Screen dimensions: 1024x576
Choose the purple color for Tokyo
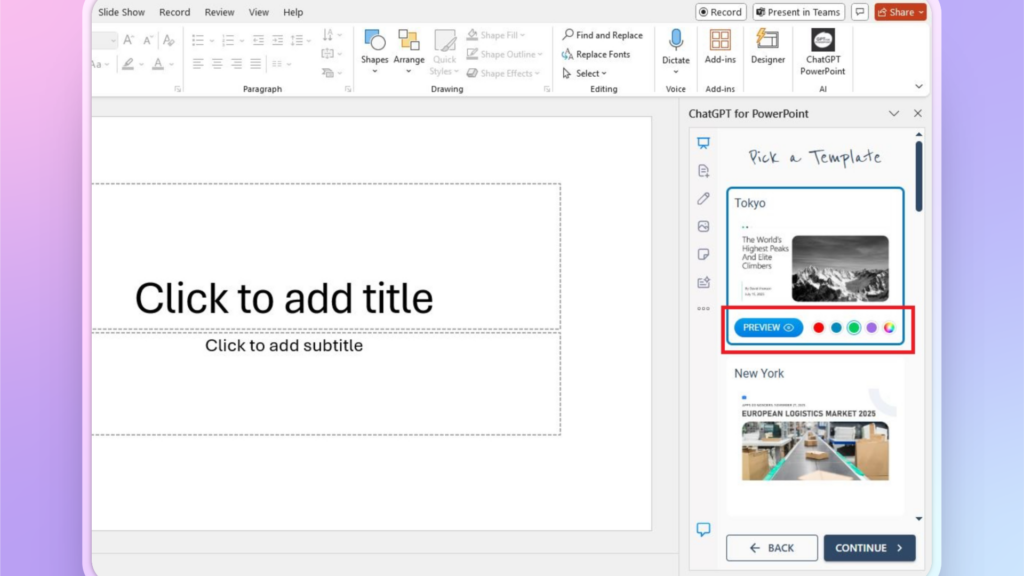[871, 328]
